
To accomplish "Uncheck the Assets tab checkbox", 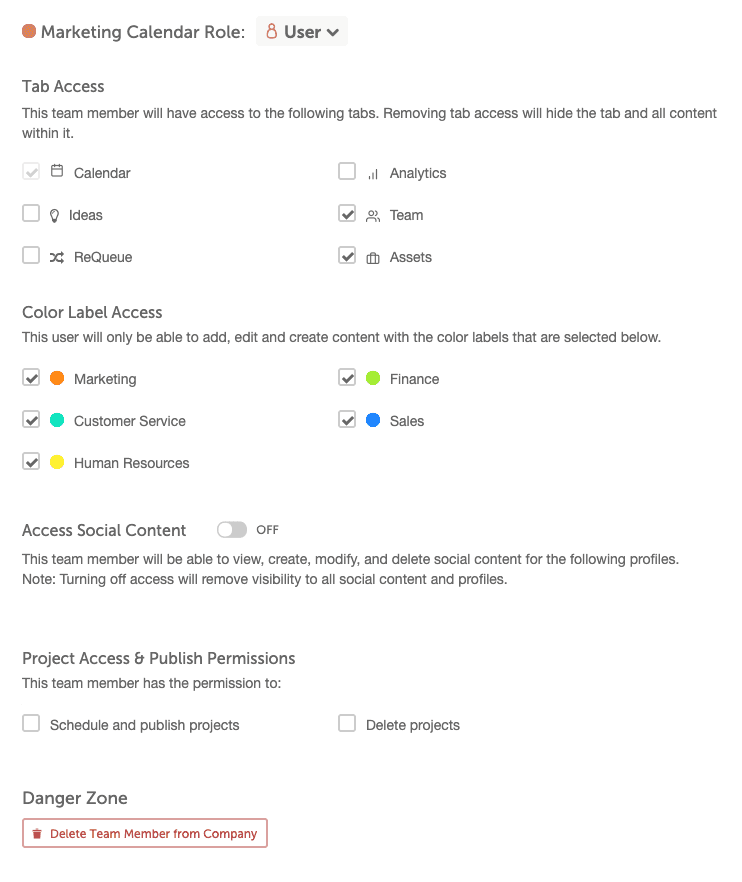I will pyautogui.click(x=347, y=255).
